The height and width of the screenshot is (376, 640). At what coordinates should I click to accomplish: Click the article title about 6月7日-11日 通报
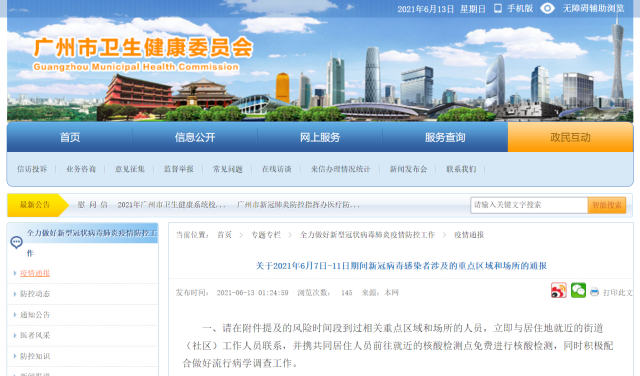401,266
